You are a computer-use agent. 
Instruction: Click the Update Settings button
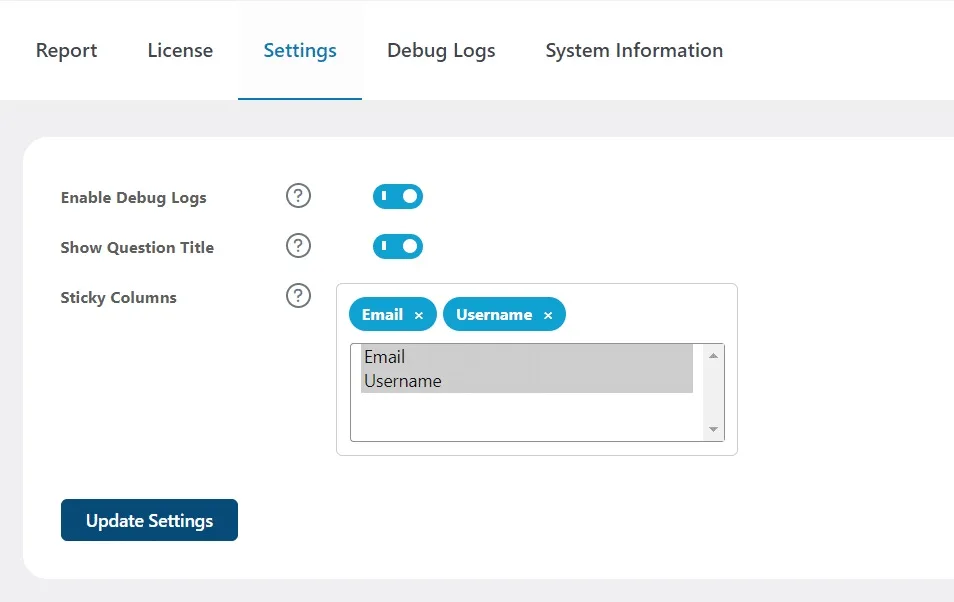[148, 520]
